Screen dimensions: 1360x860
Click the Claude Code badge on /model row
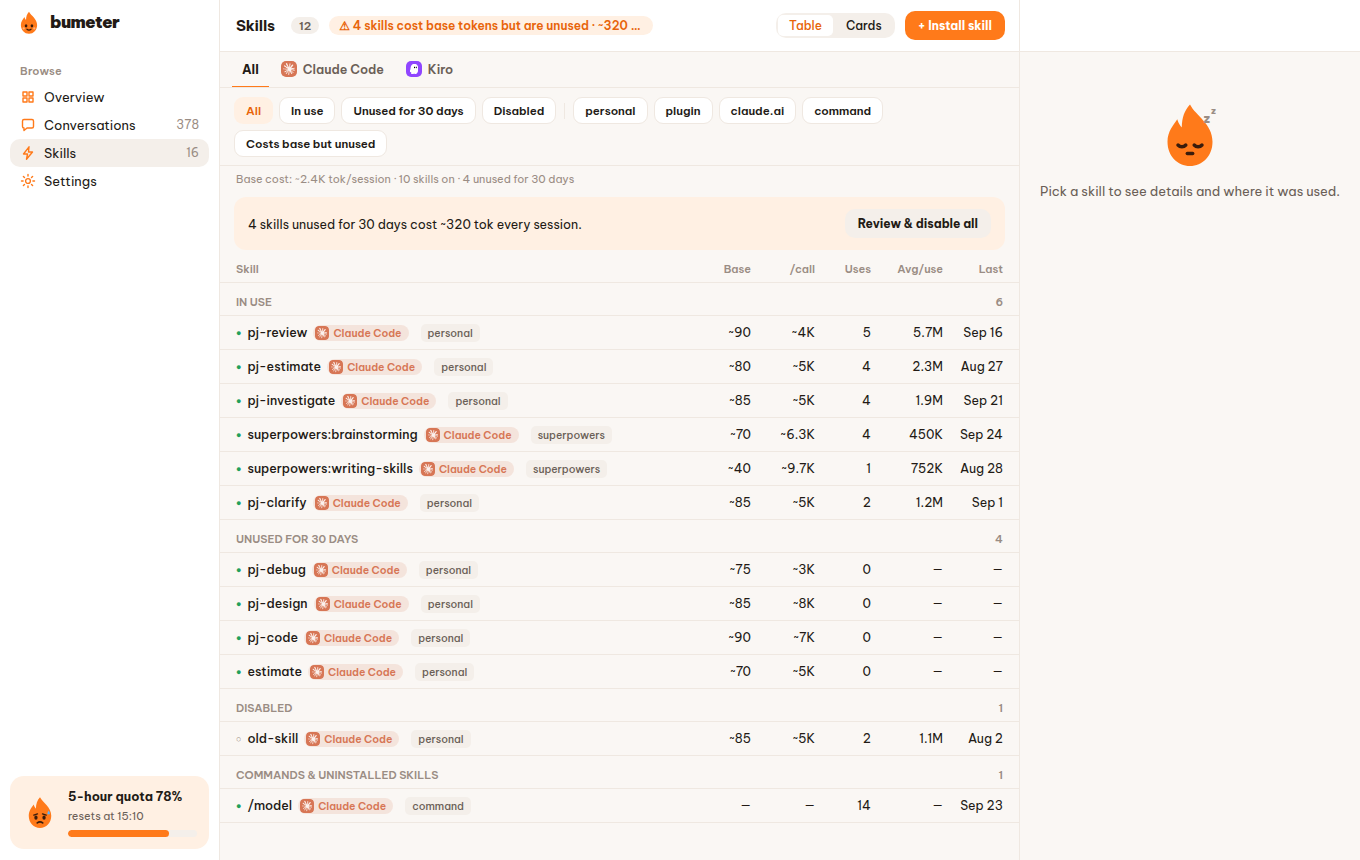coord(346,806)
